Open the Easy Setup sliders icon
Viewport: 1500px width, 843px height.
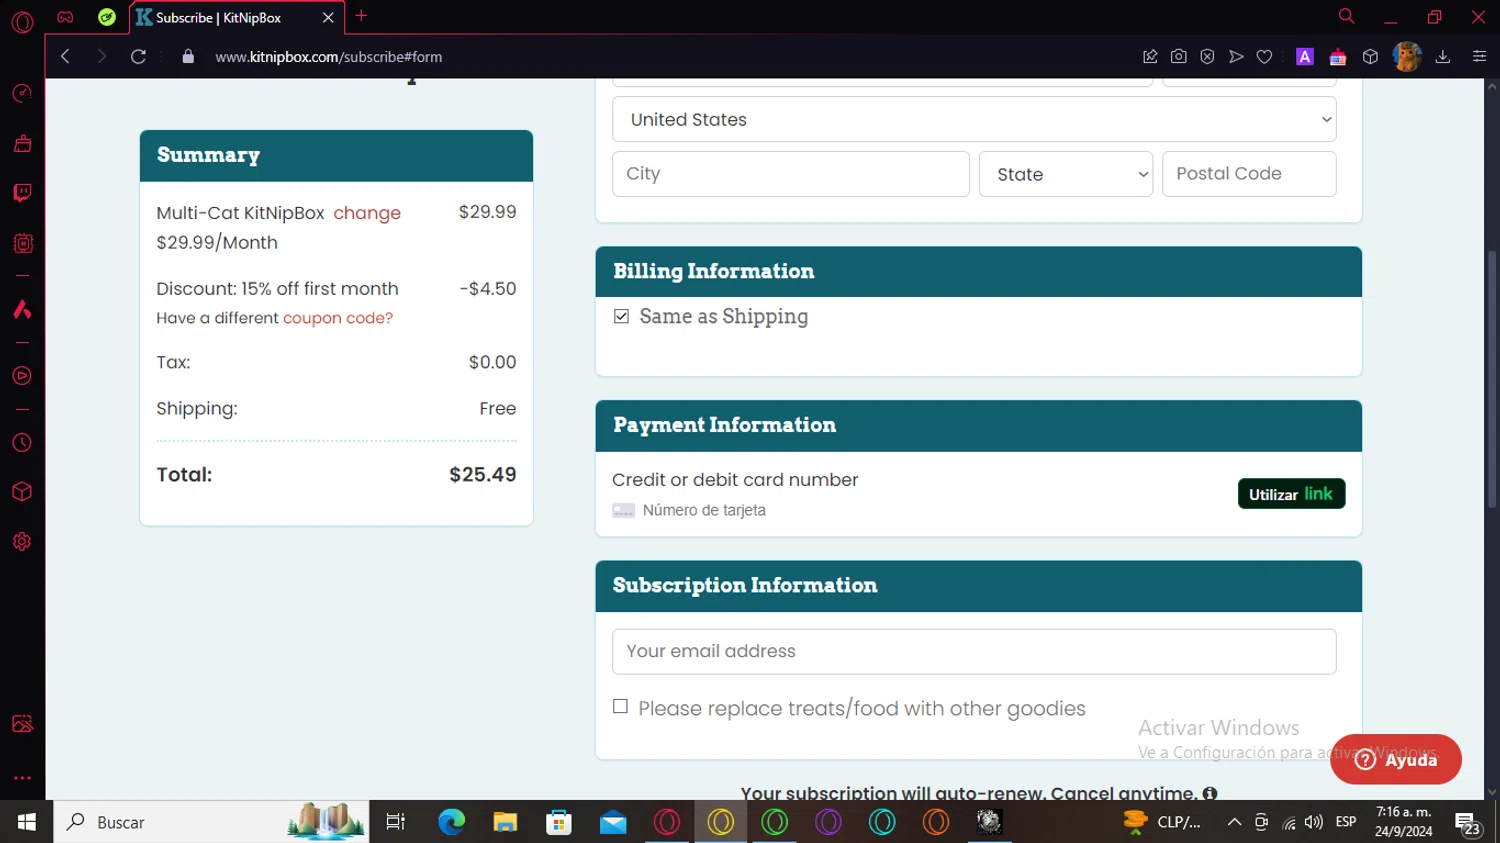click(1479, 57)
